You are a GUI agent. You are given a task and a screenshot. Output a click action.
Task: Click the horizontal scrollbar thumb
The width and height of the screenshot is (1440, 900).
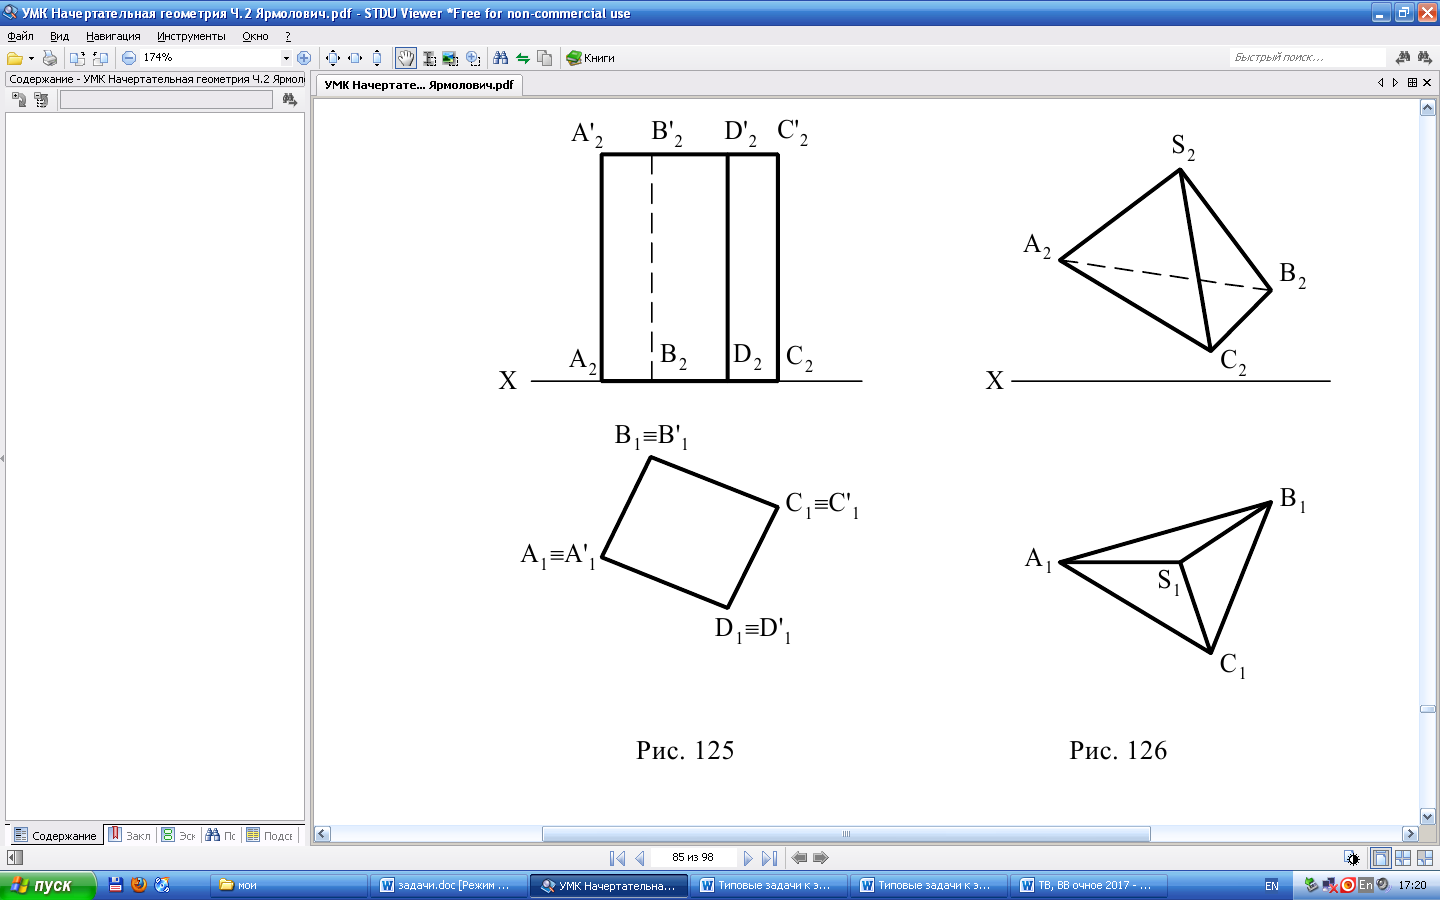(x=845, y=834)
